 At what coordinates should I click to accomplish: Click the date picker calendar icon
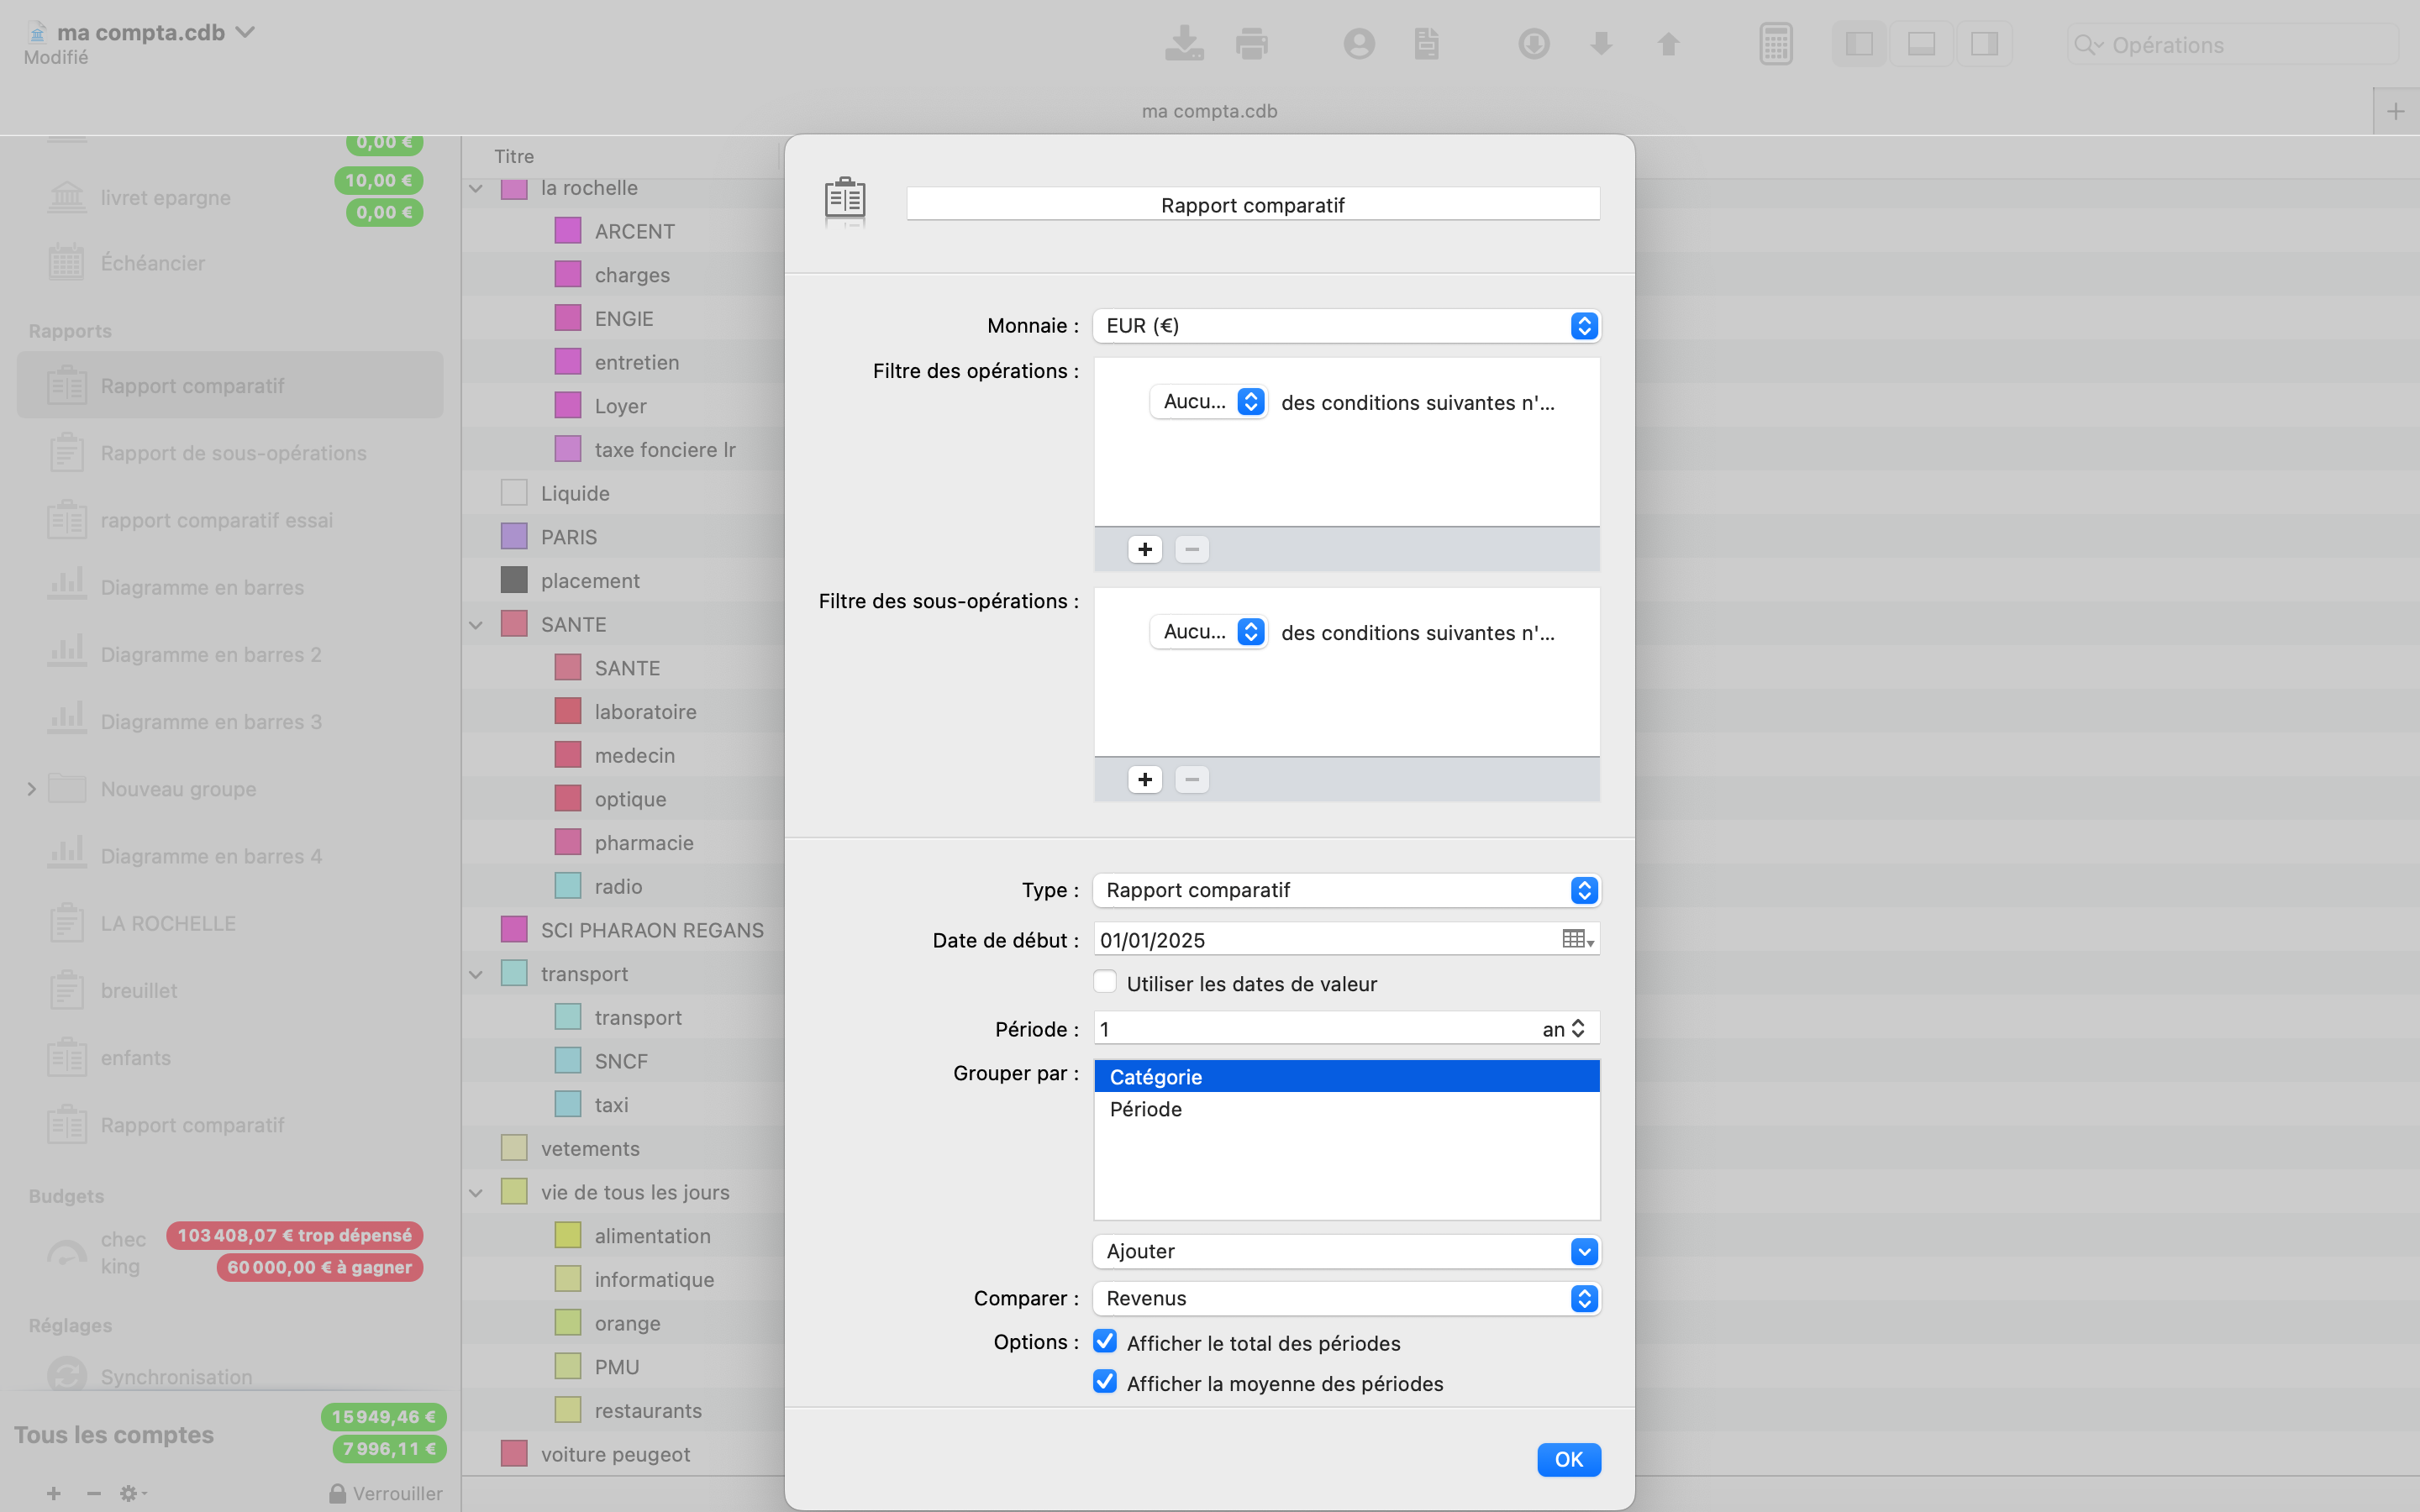[1577, 939]
